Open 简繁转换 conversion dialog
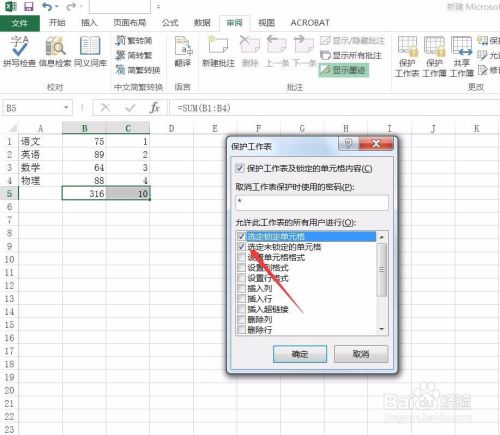This screenshot has width=500, height=435. pos(138,70)
